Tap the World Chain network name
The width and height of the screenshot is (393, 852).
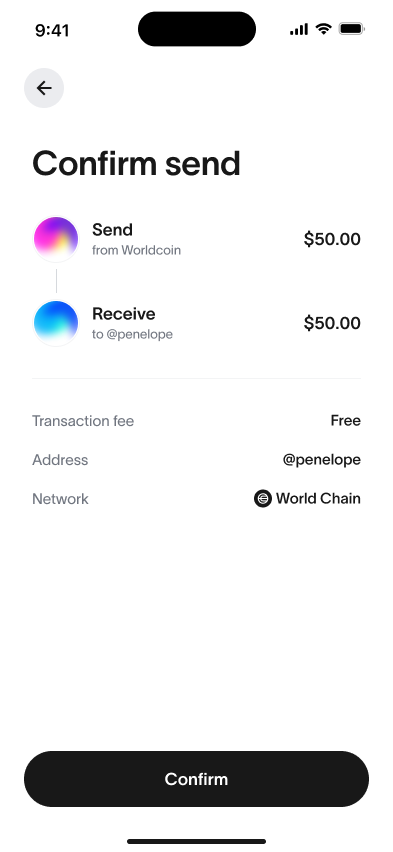319,498
